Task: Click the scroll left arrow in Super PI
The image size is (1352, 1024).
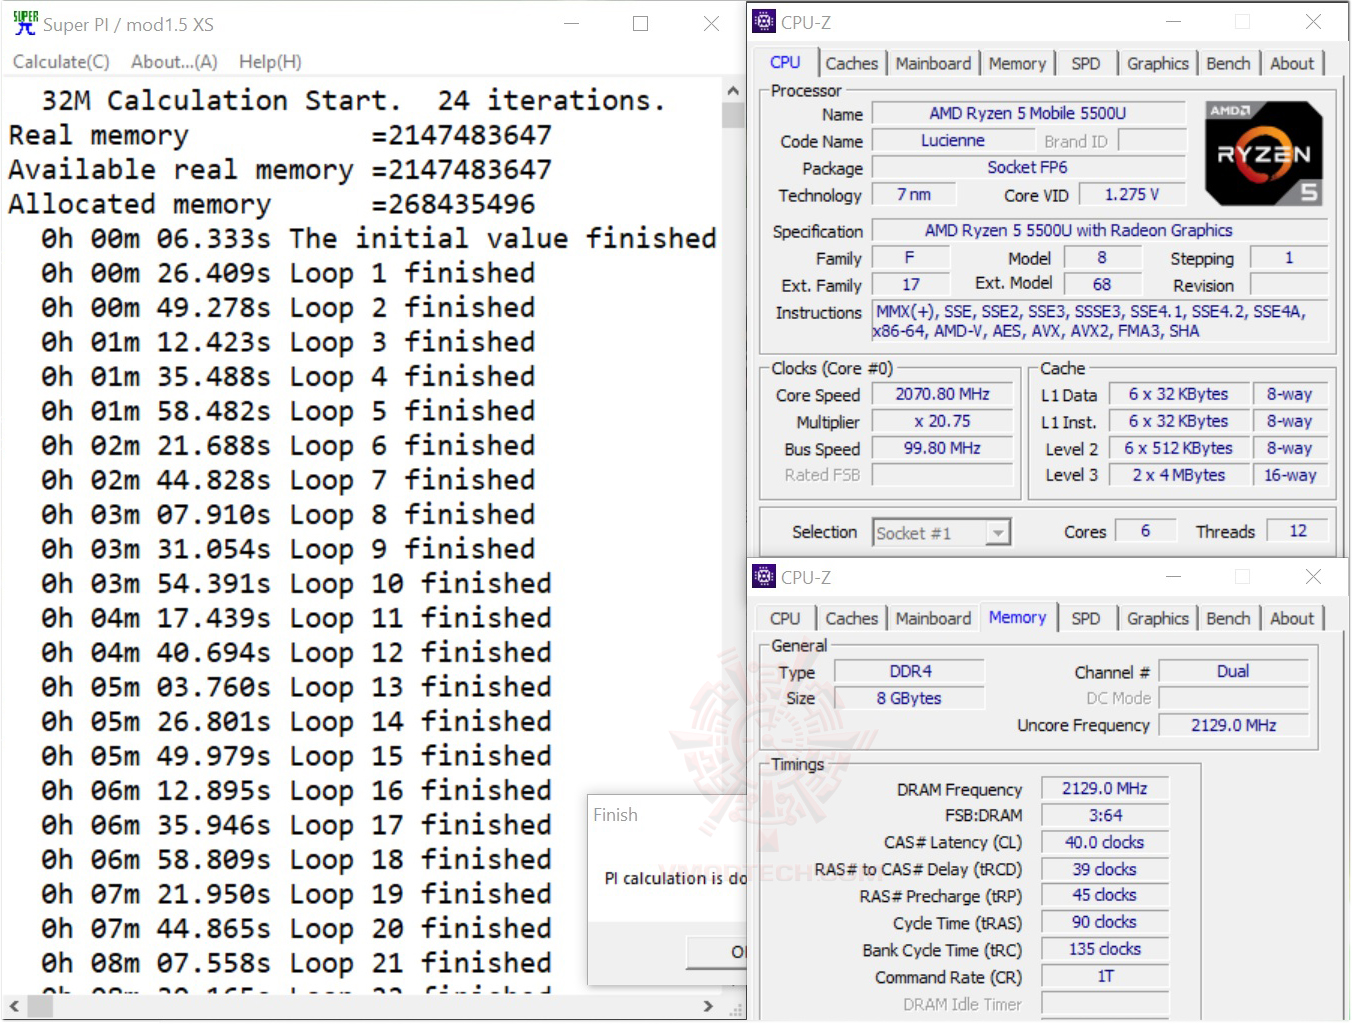Action: coord(13,1006)
